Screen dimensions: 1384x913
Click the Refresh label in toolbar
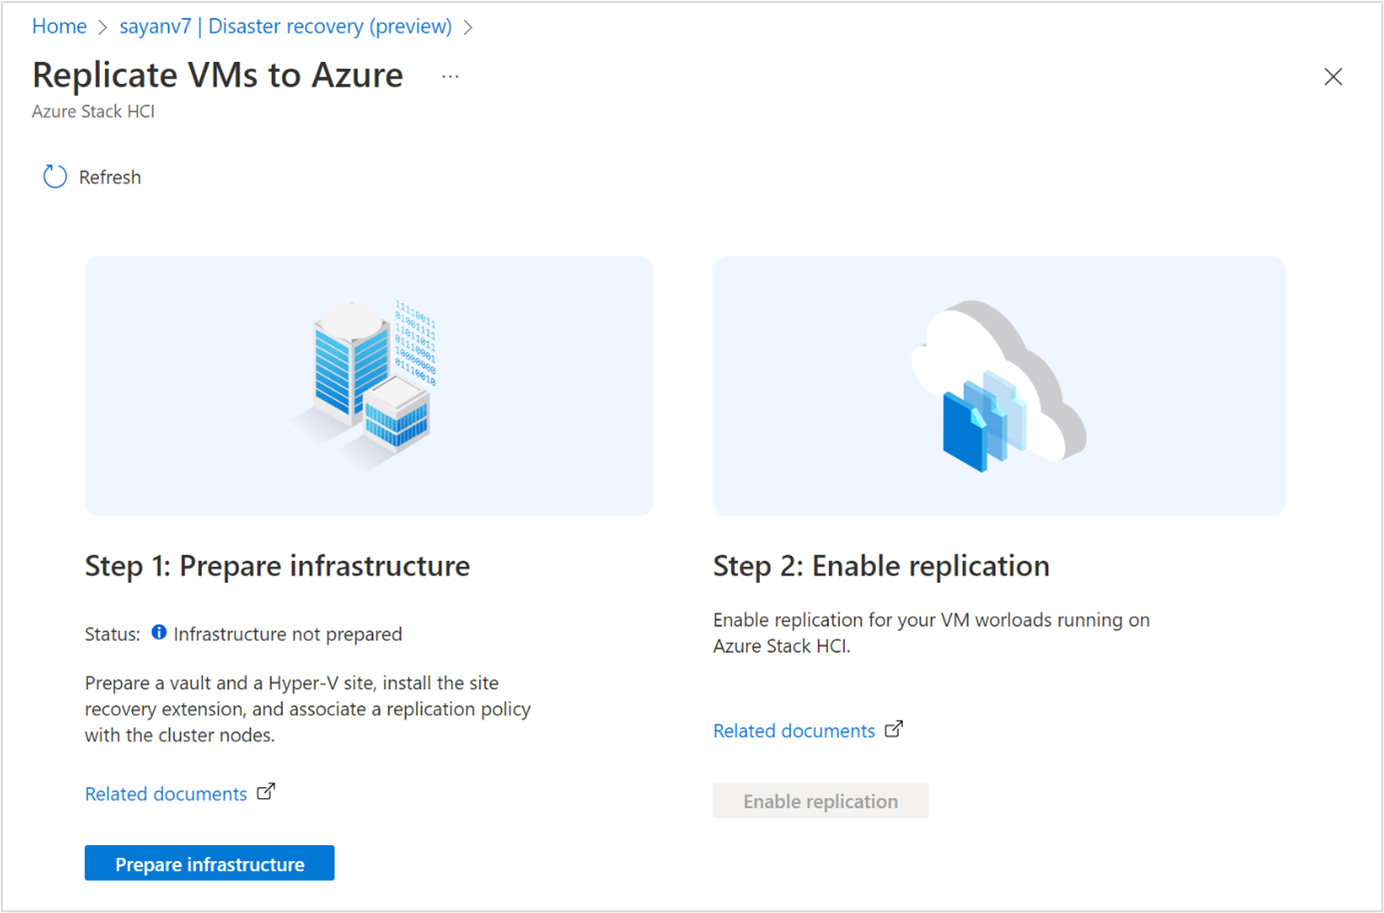[110, 177]
